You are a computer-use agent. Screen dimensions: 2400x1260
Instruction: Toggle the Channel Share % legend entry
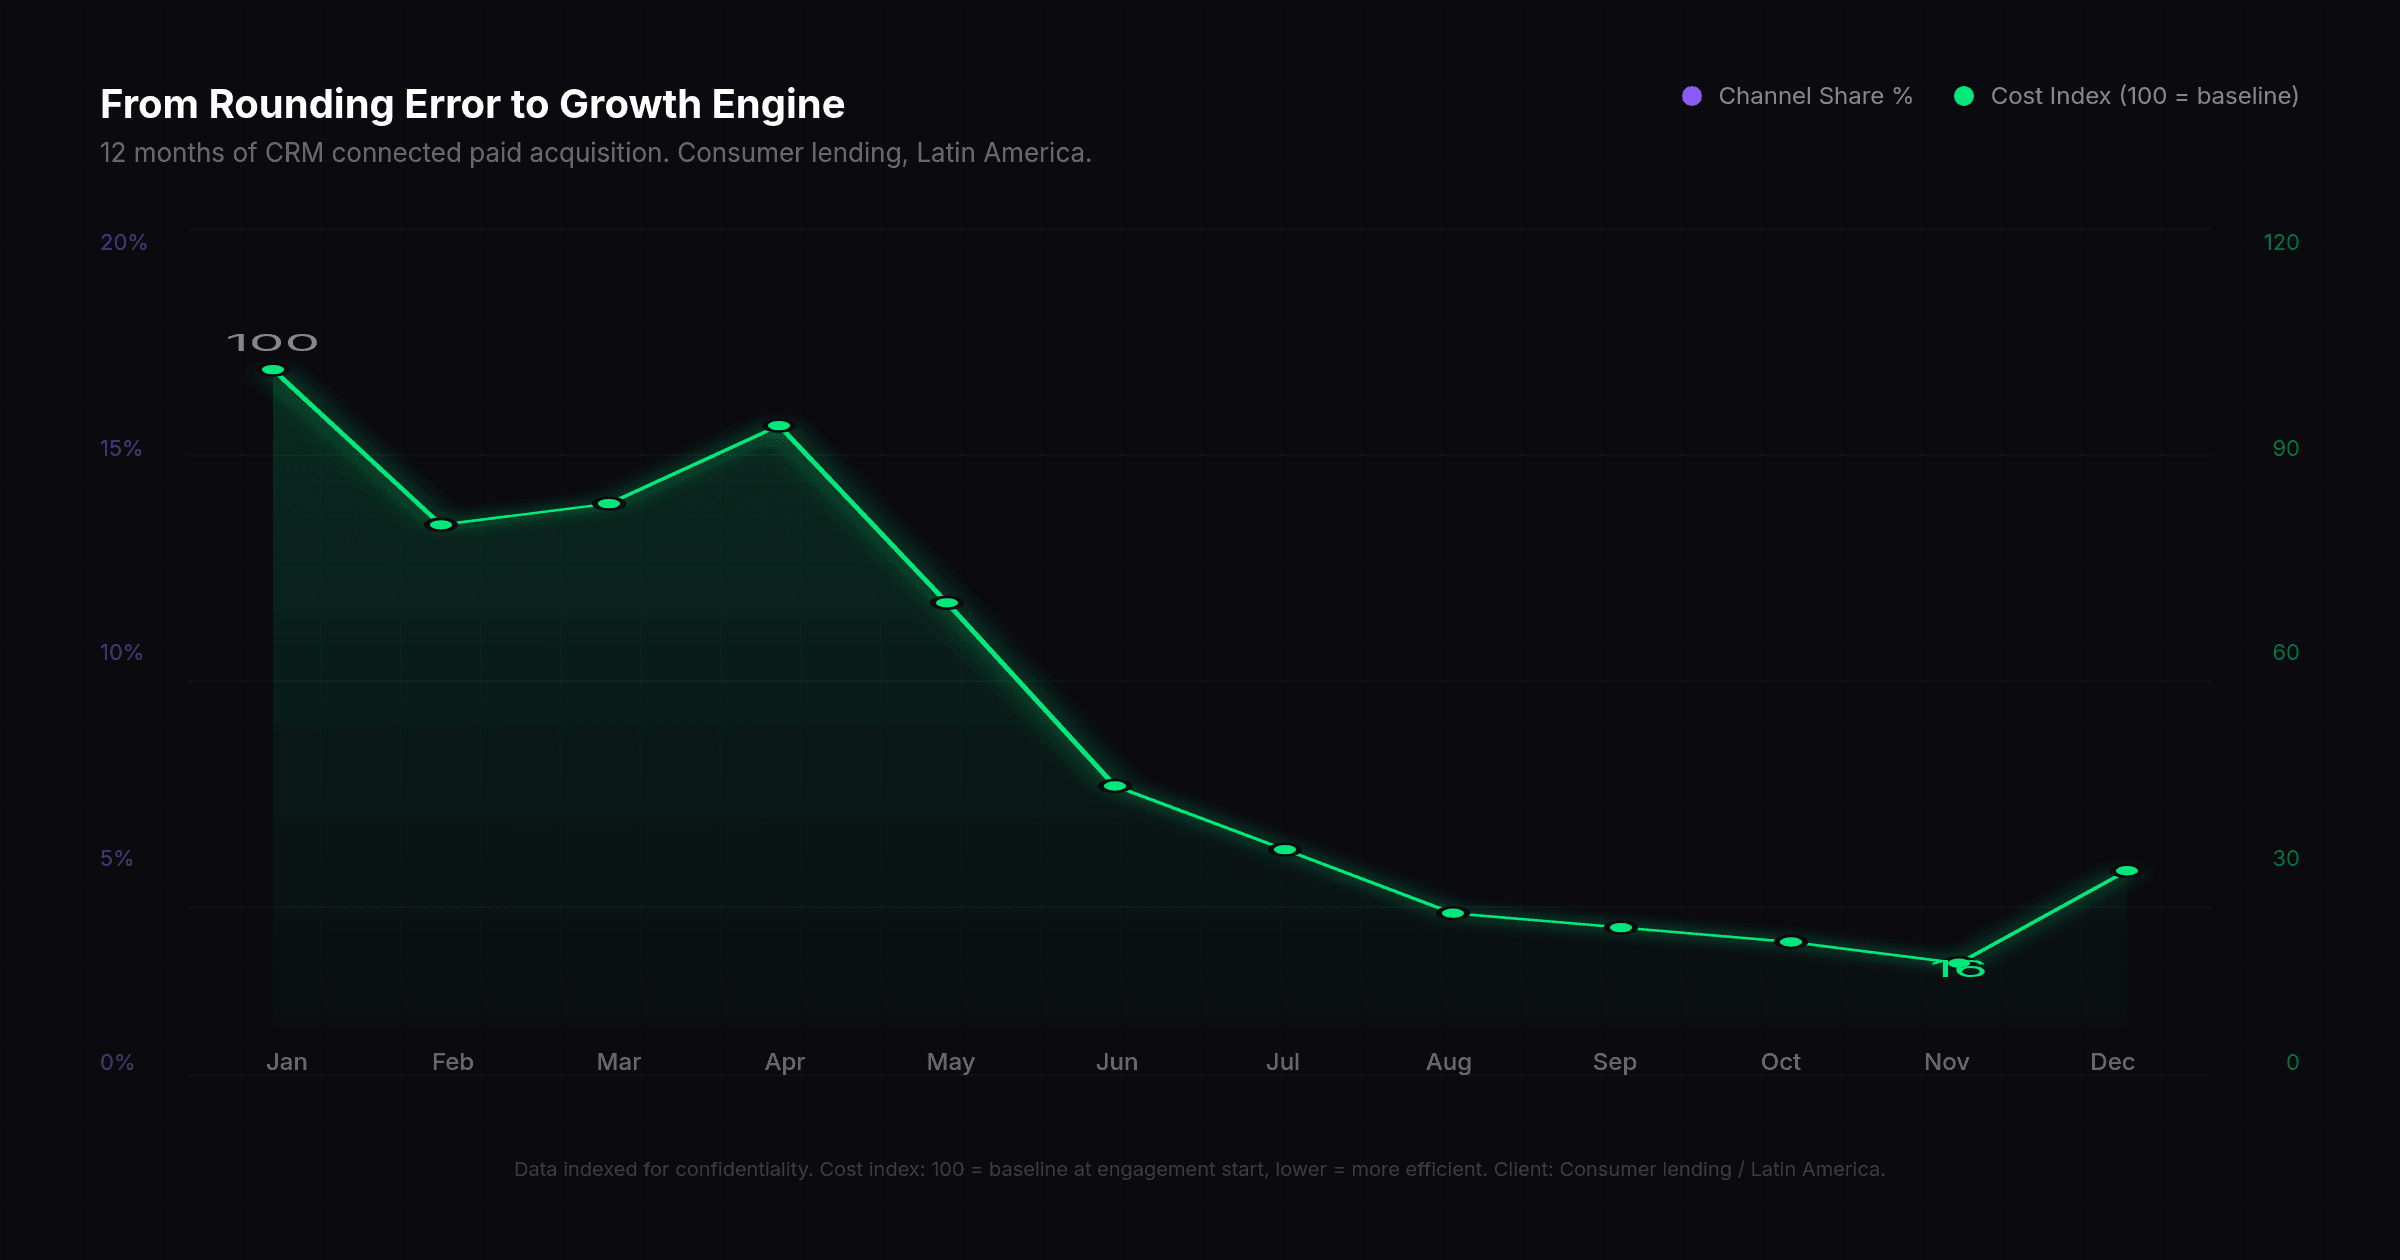(1814, 96)
